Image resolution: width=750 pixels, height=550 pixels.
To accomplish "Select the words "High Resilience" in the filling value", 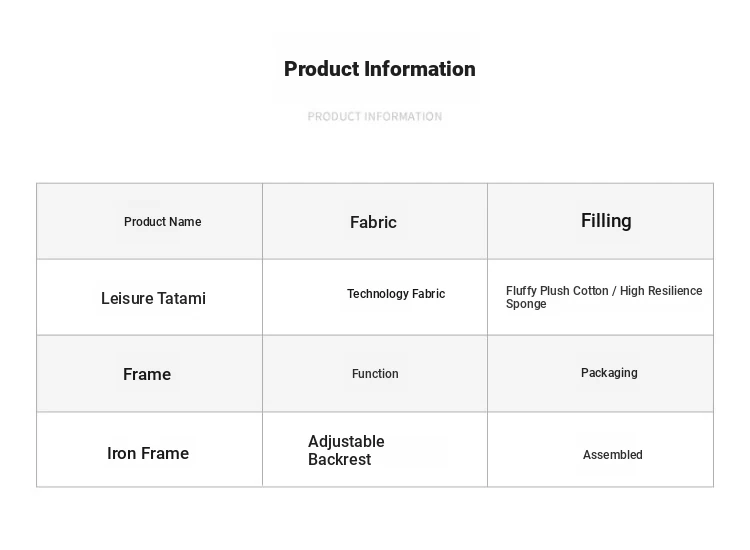I will pyautogui.click(x=661, y=291).
